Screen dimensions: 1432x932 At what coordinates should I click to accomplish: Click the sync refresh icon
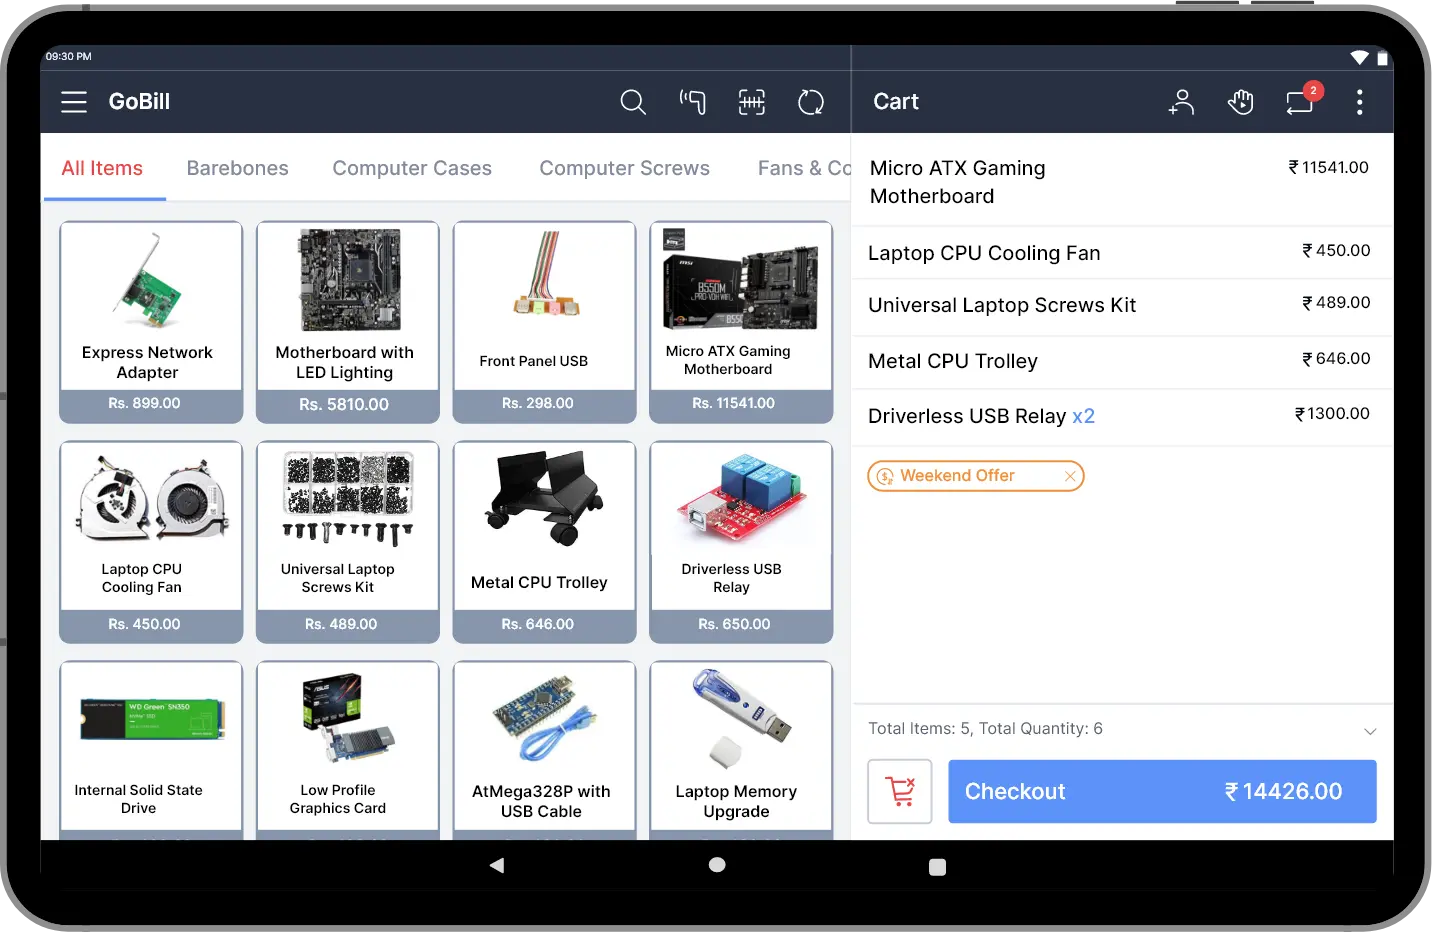[811, 102]
